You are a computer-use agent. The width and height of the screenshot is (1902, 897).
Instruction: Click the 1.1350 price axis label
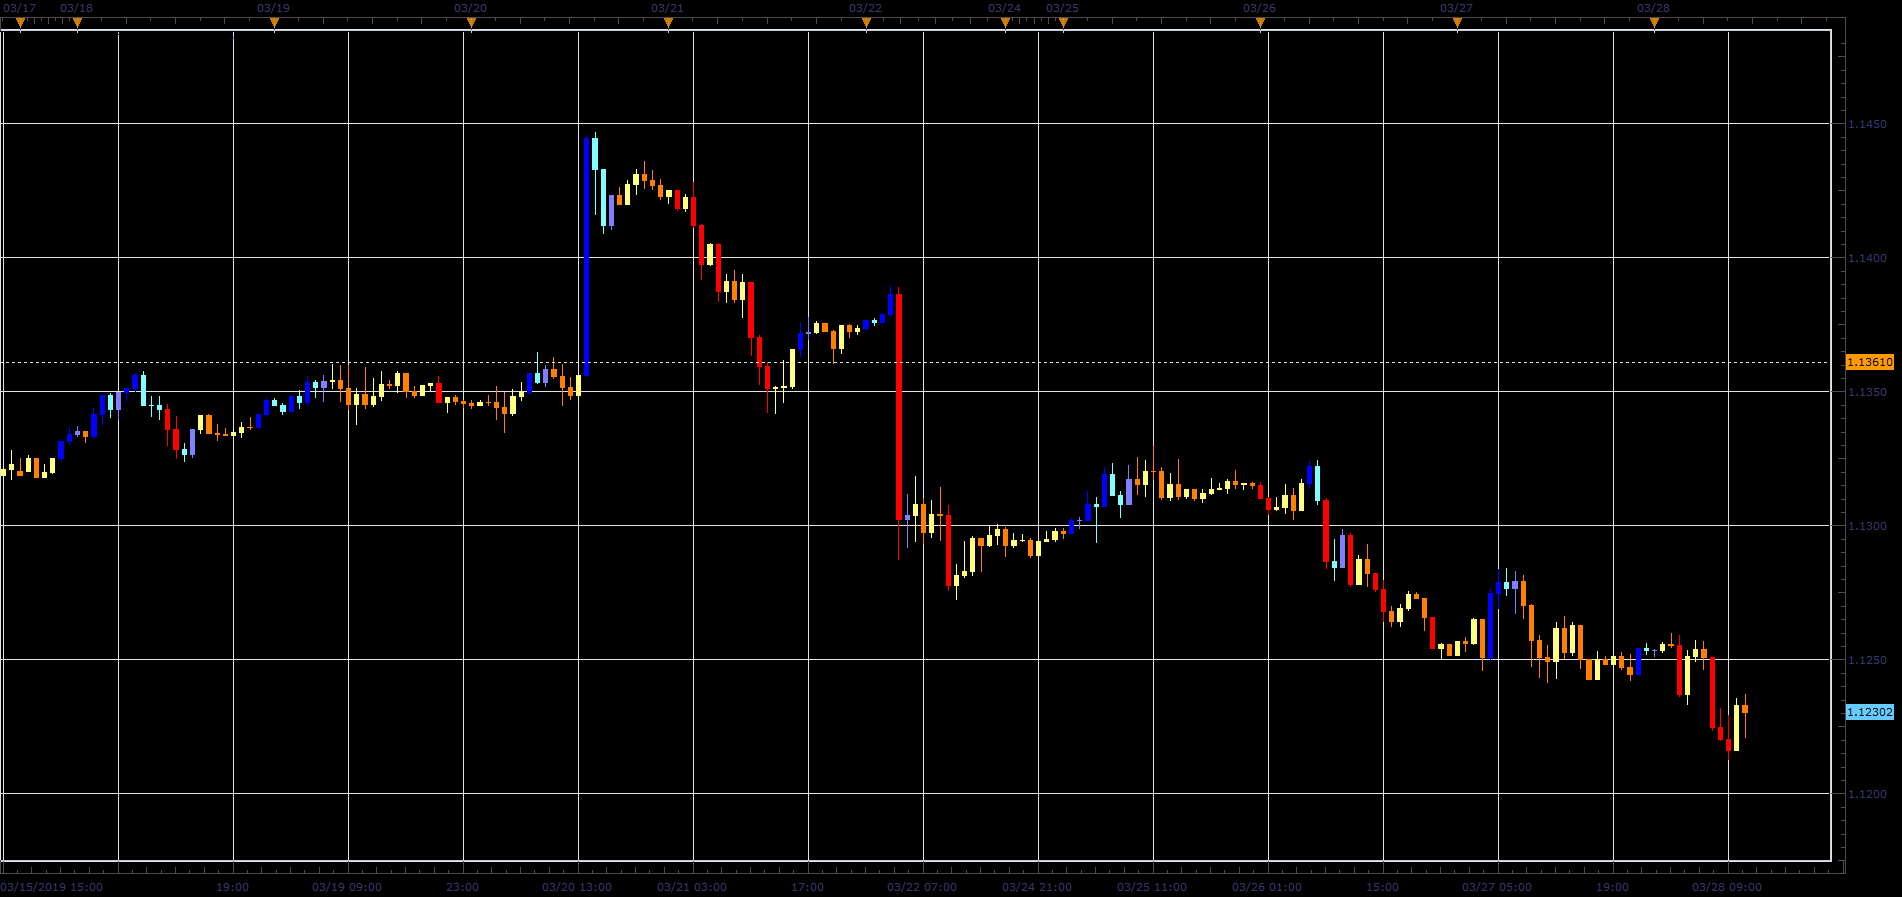(1867, 392)
